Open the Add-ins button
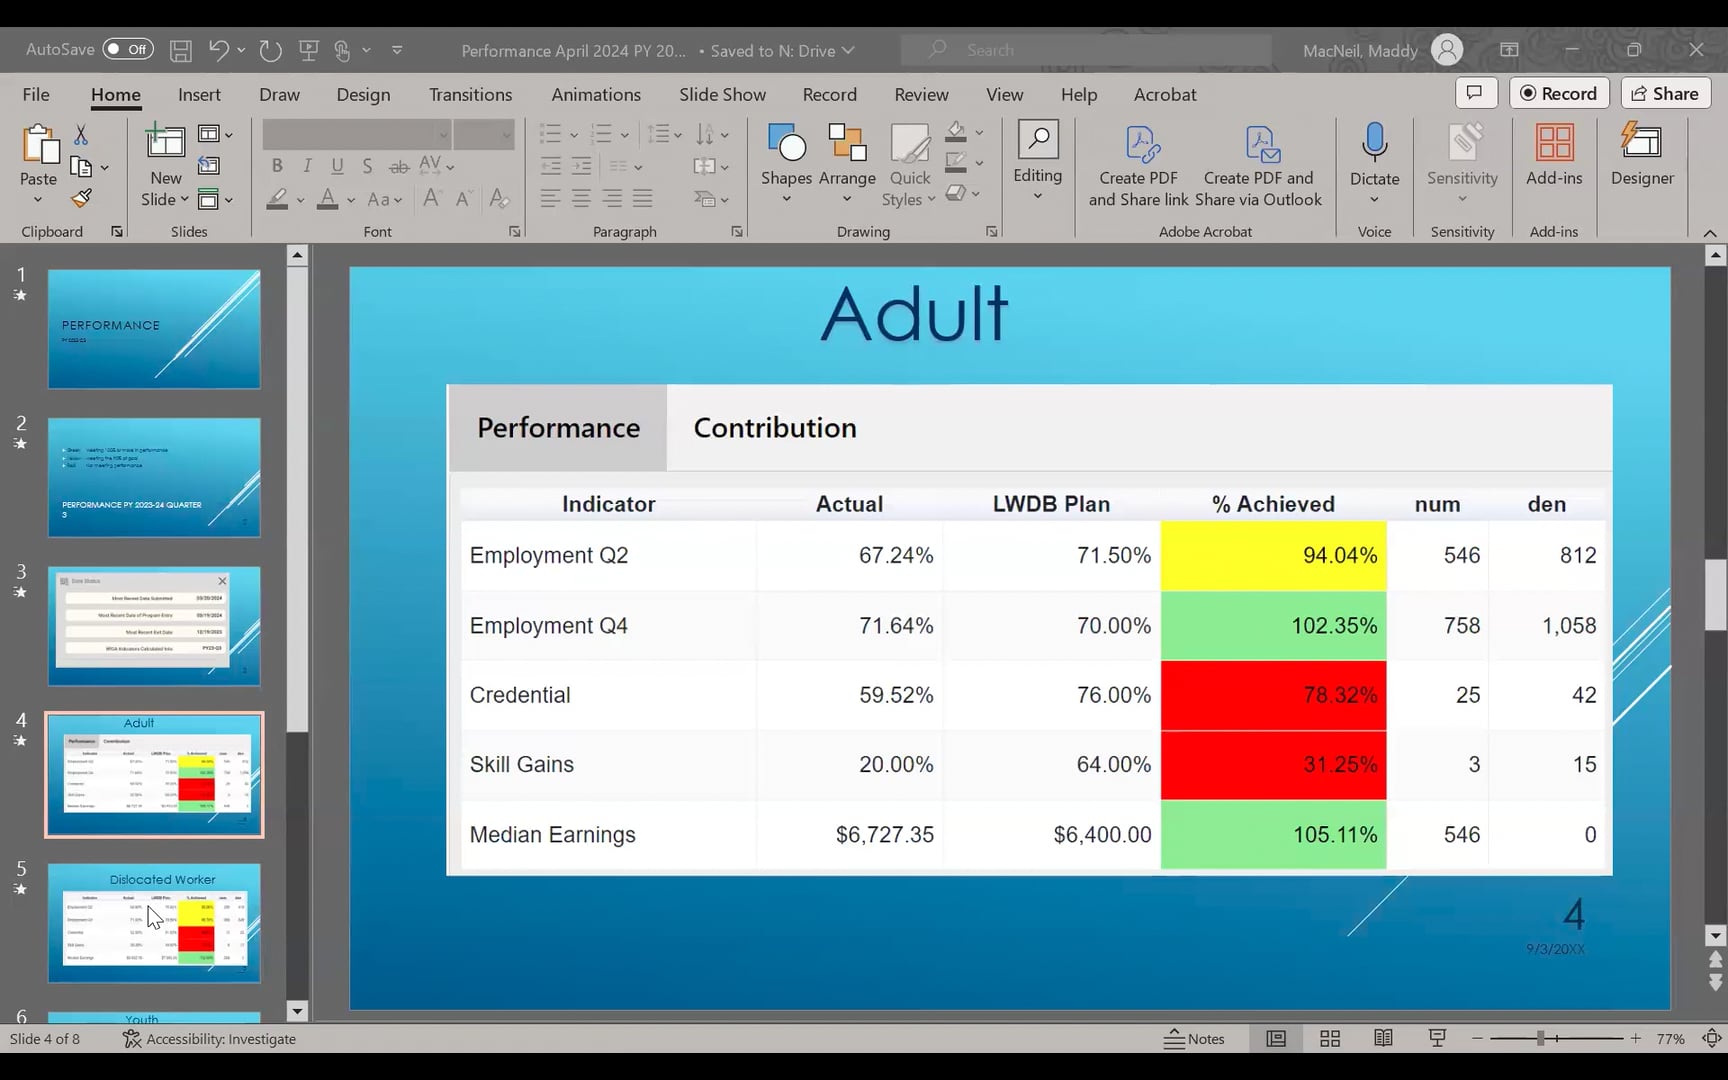This screenshot has width=1728, height=1080. (1553, 156)
